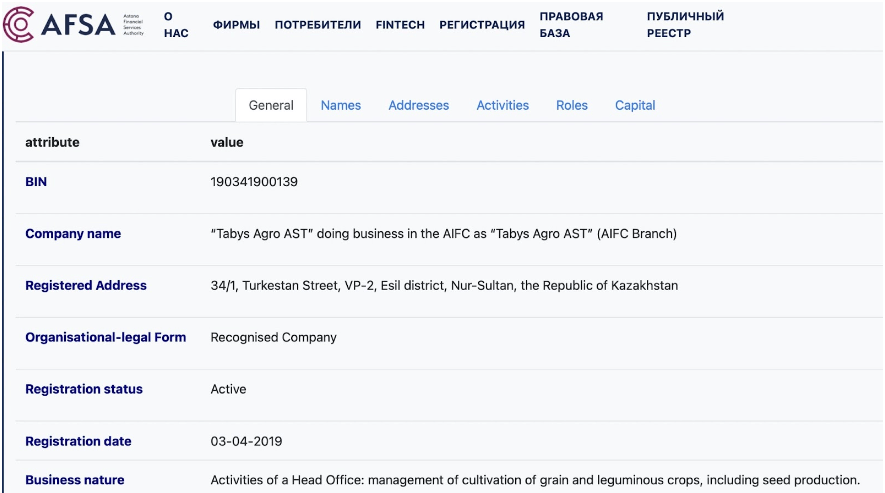Click the Recognised Company value
The height and width of the screenshot is (493, 885).
point(274,338)
